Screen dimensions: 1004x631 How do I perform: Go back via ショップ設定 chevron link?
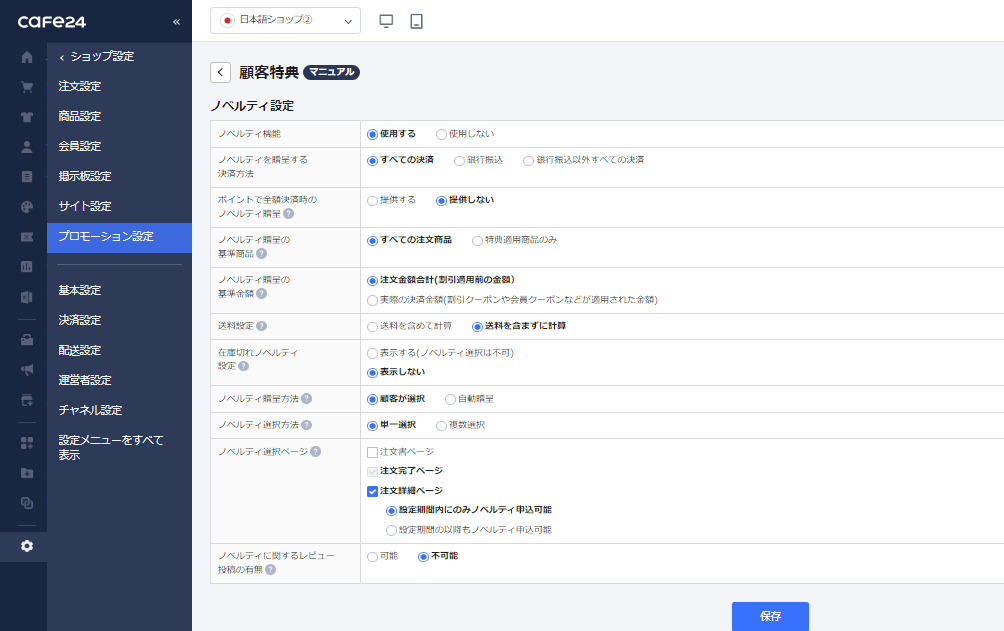click(x=97, y=56)
